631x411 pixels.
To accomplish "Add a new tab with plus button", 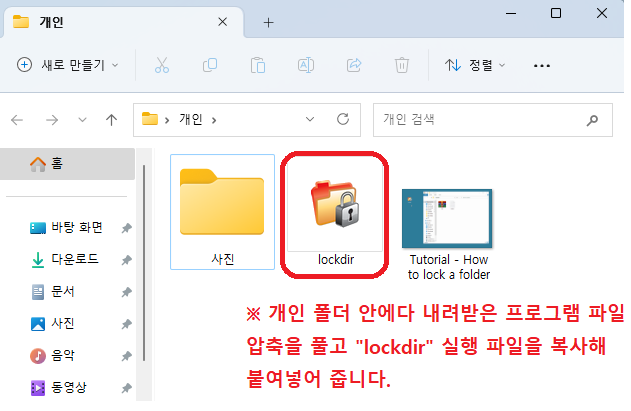I will pos(268,23).
